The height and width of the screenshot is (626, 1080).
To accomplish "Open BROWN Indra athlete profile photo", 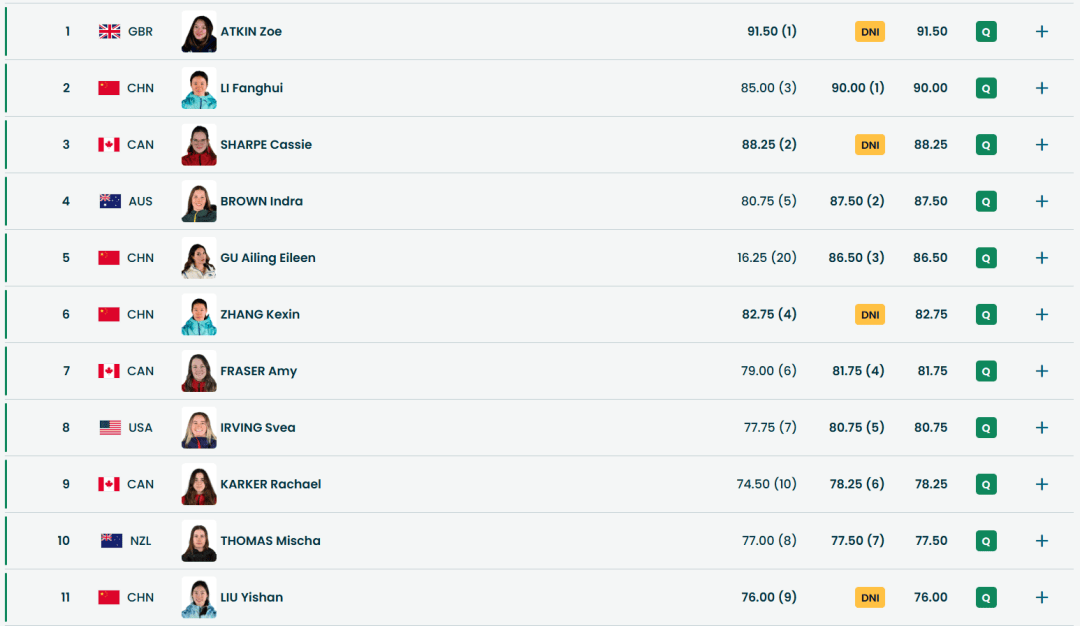I will point(199,201).
